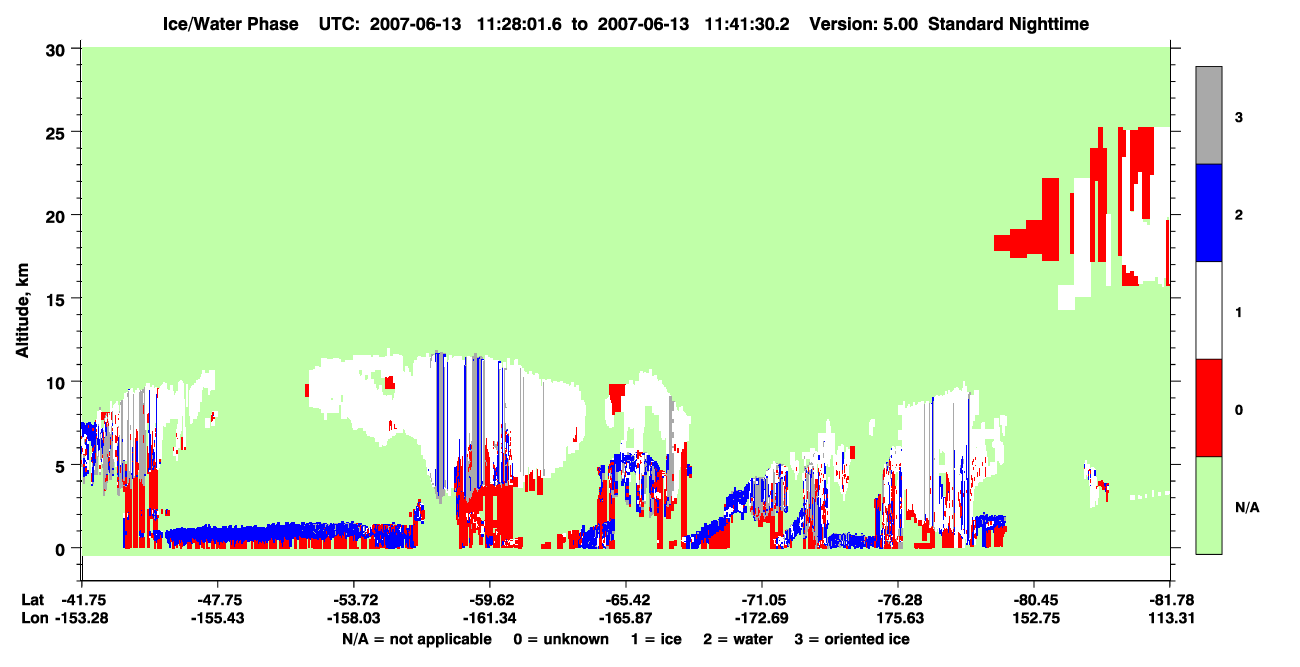Click the legend text '2 = water'
This screenshot has width=1300, height=667.
[x=738, y=639]
